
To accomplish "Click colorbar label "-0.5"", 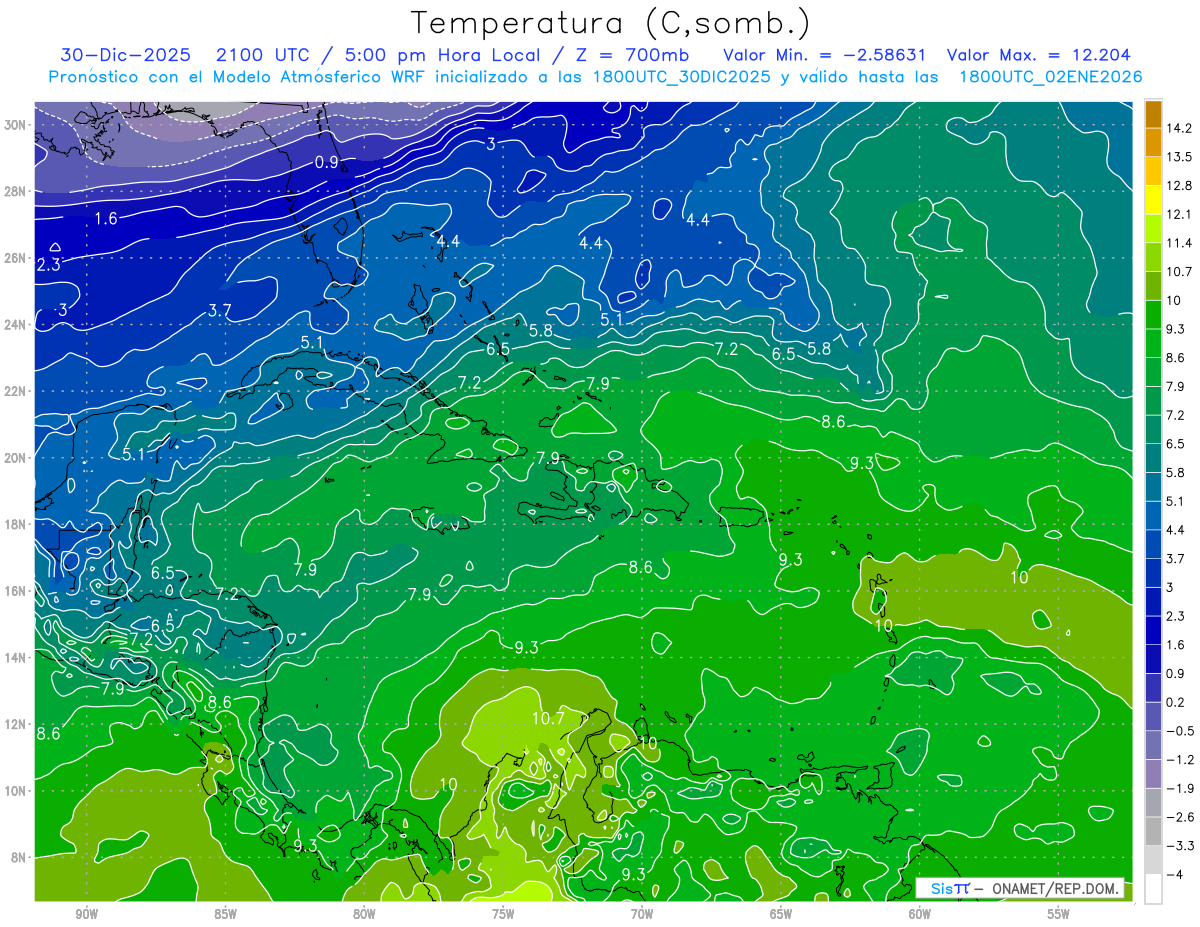I will [1180, 731].
